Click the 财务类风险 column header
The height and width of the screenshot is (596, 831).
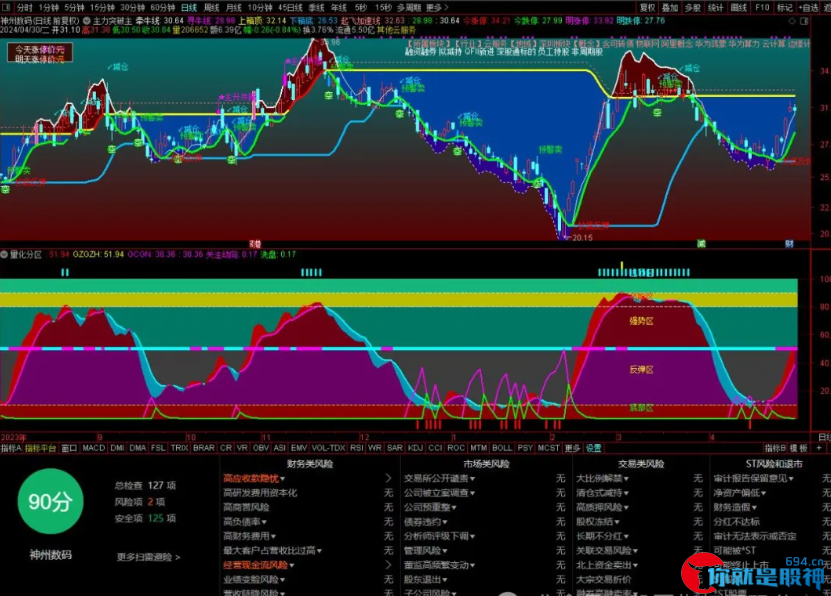[x=310, y=464]
